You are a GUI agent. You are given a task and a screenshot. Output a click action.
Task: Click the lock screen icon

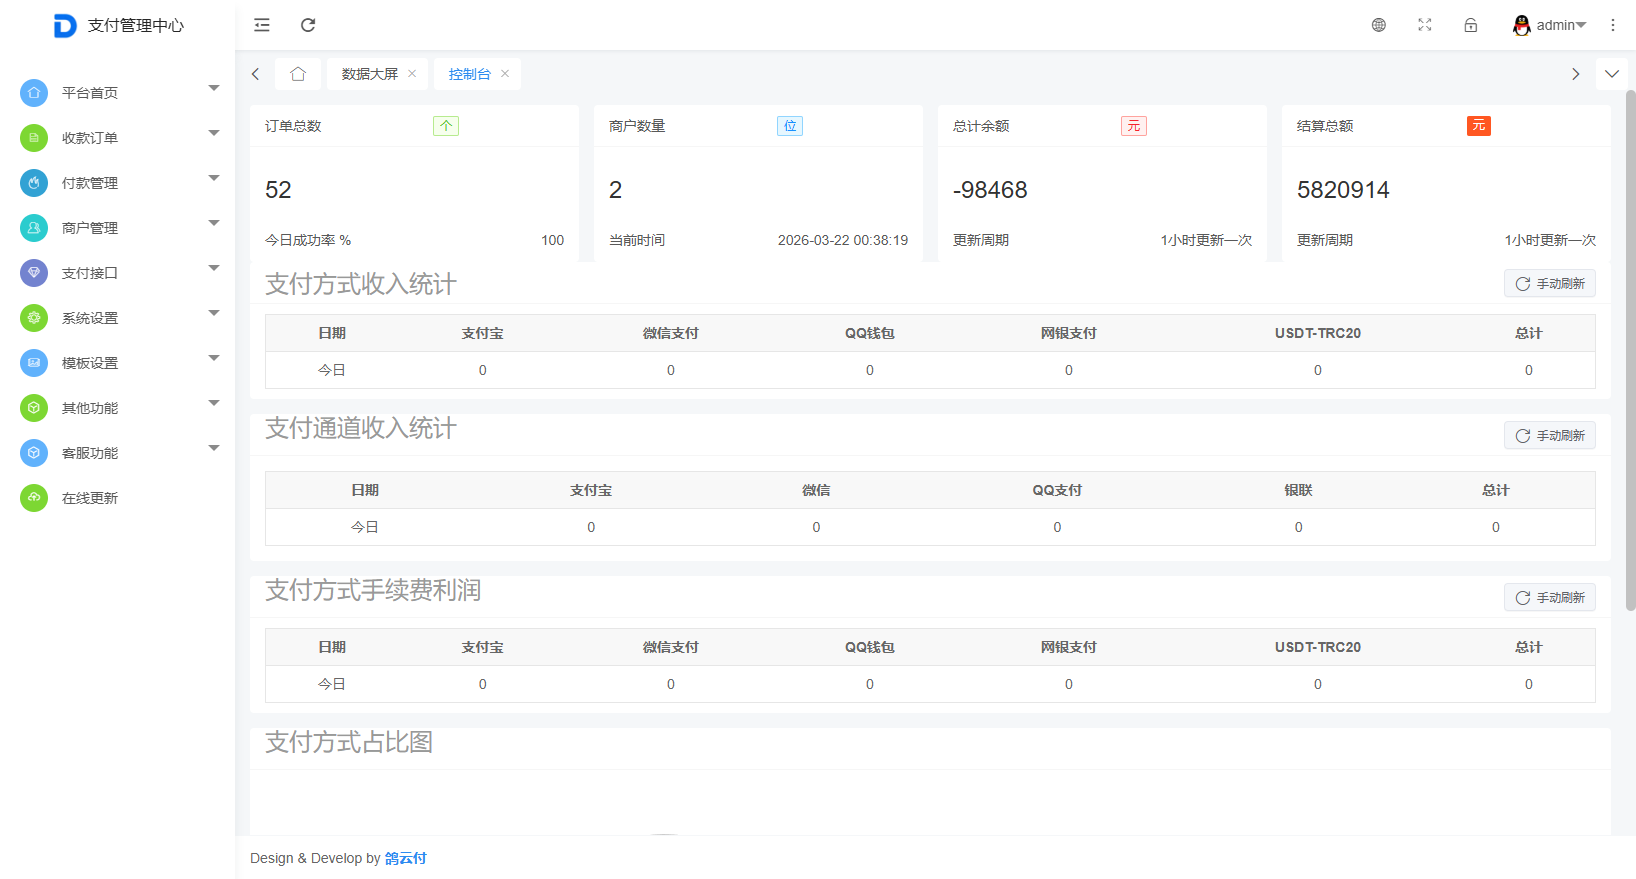pos(1471,25)
